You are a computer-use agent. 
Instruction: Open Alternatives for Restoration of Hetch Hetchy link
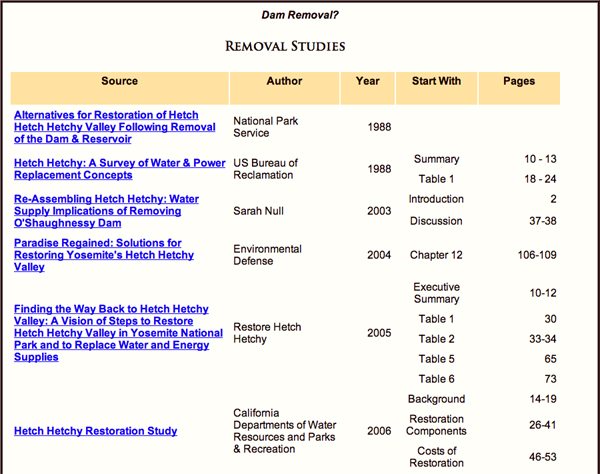point(114,127)
